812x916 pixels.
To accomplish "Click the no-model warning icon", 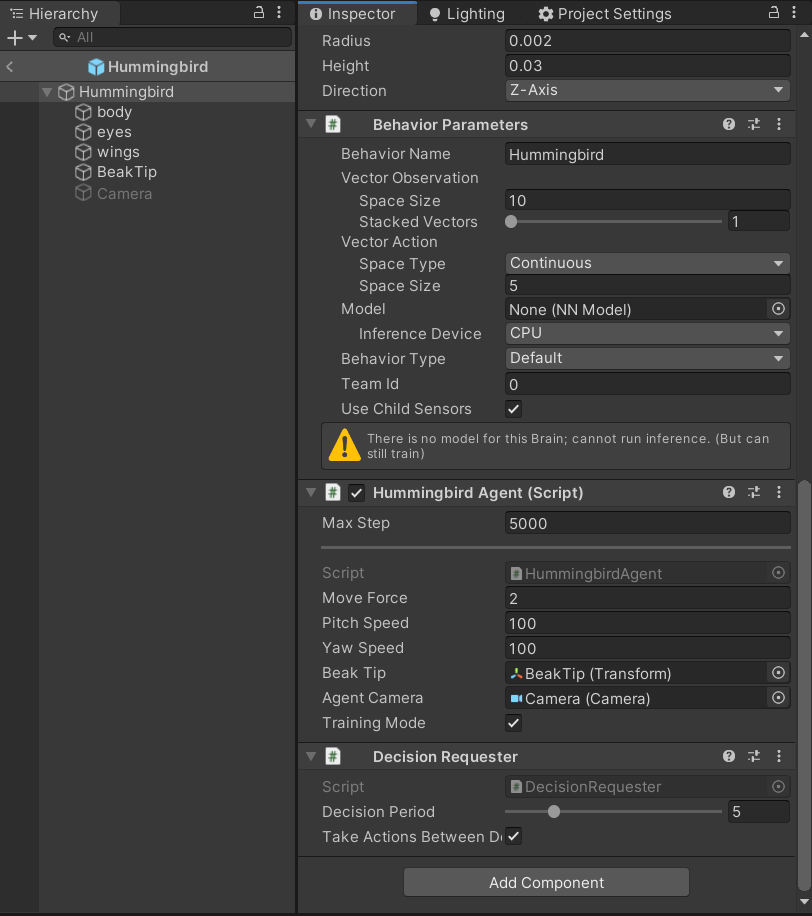I will point(345,446).
